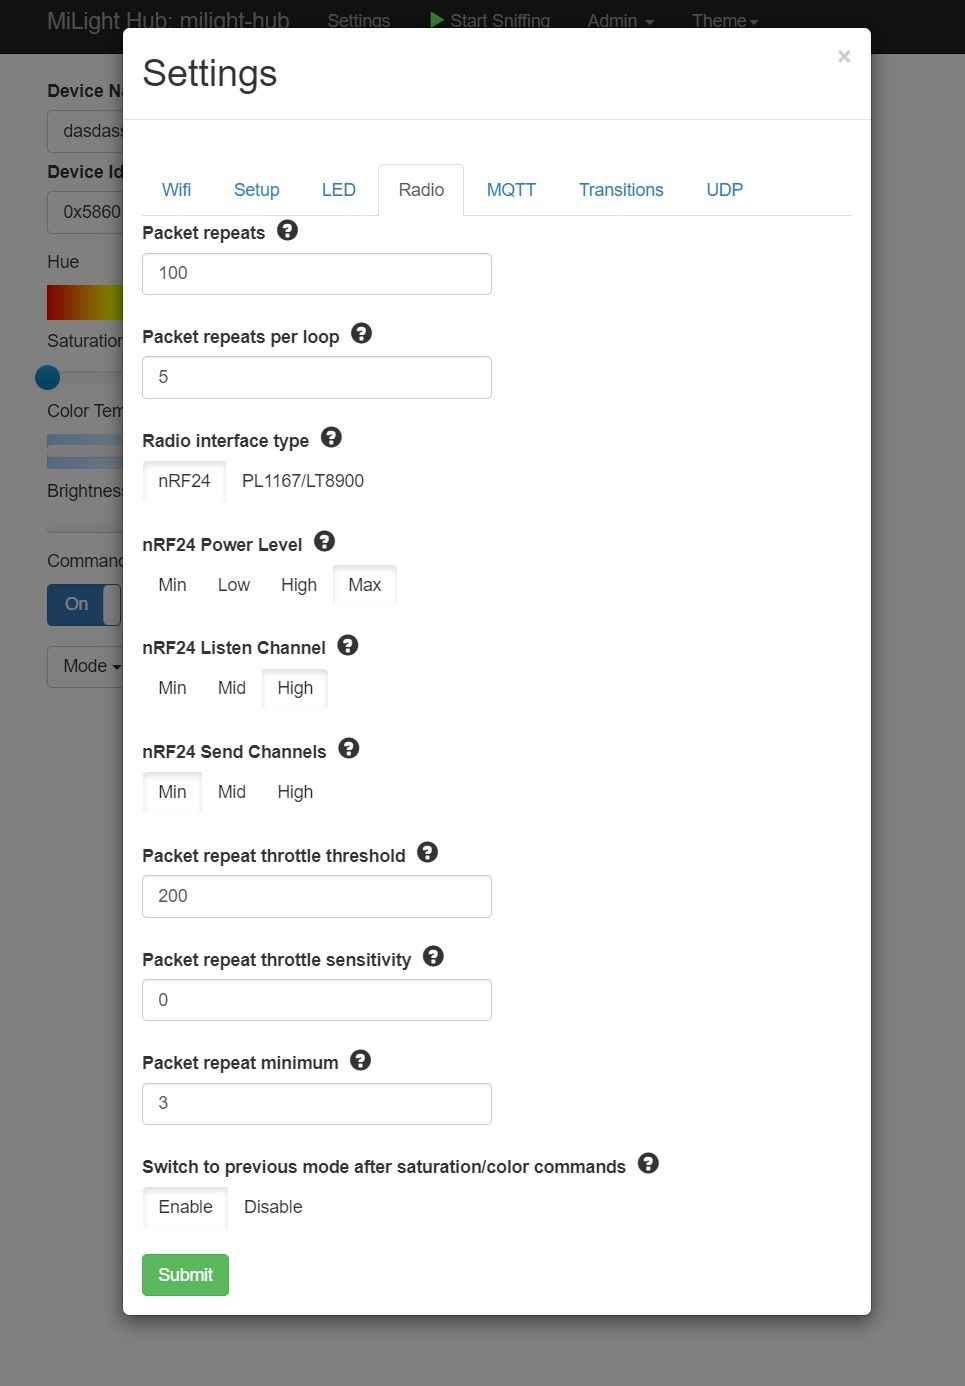Focus the throttle sensitivity input field

tap(317, 1000)
